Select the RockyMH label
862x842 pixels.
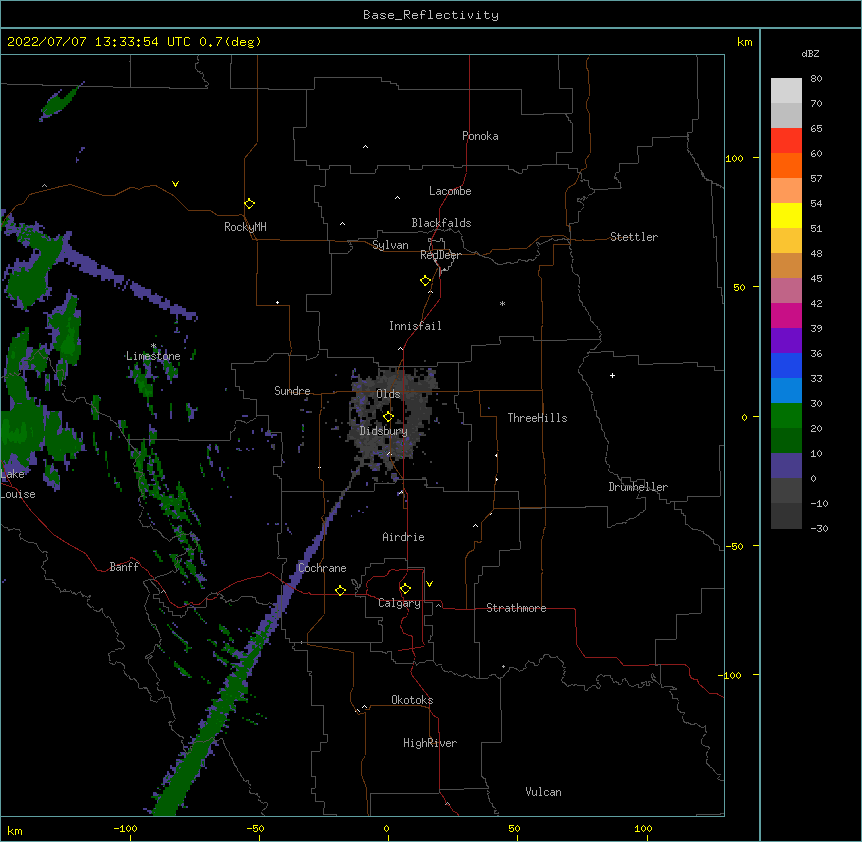click(x=245, y=227)
